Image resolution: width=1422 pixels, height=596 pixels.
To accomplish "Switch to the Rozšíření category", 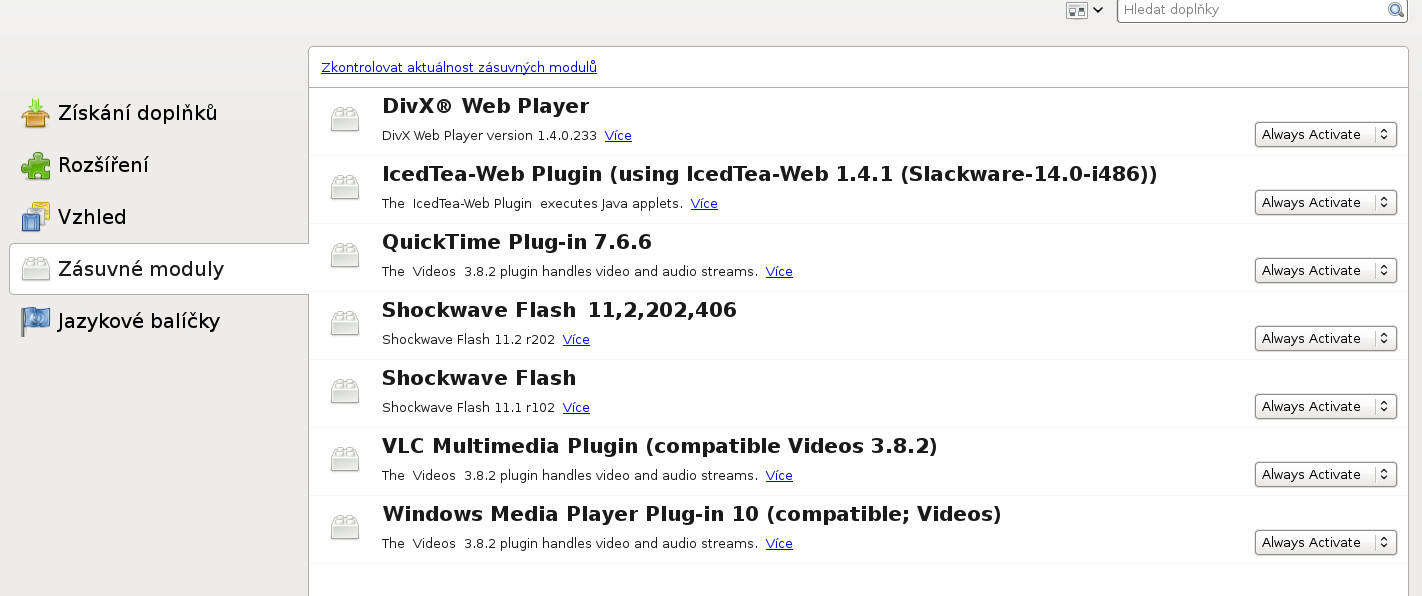I will coord(159,165).
